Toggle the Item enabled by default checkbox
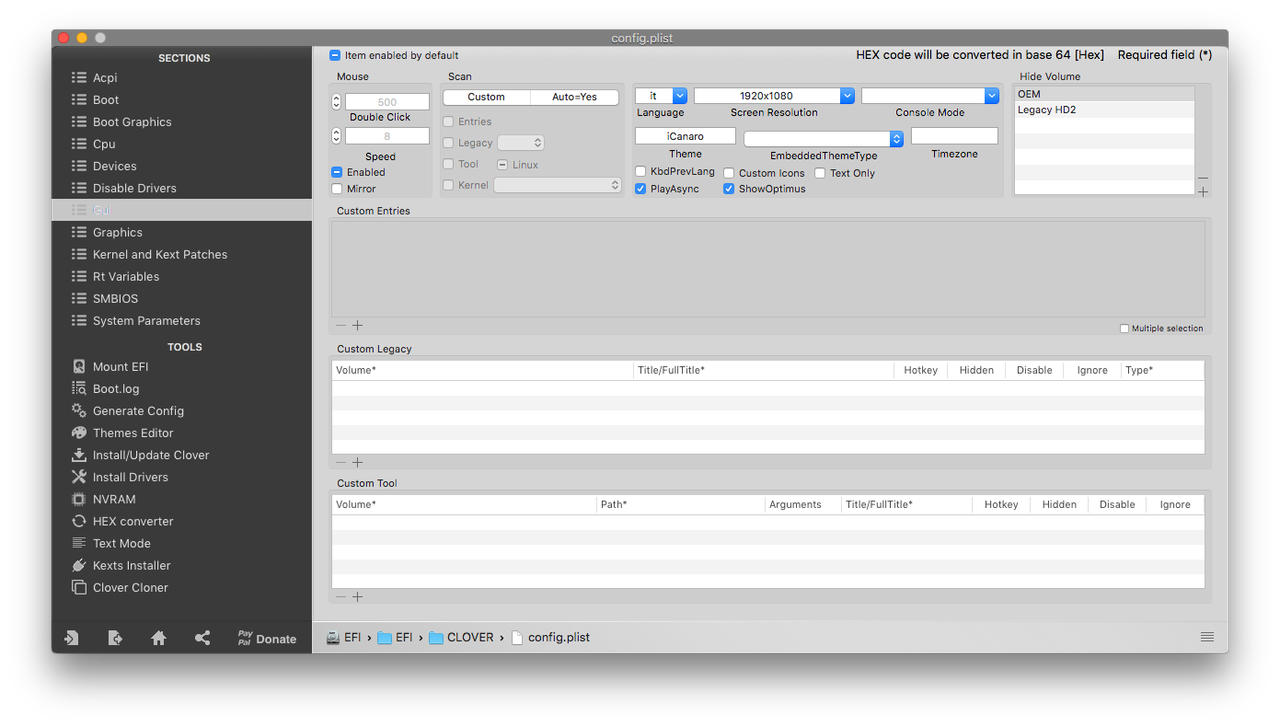 click(335, 55)
